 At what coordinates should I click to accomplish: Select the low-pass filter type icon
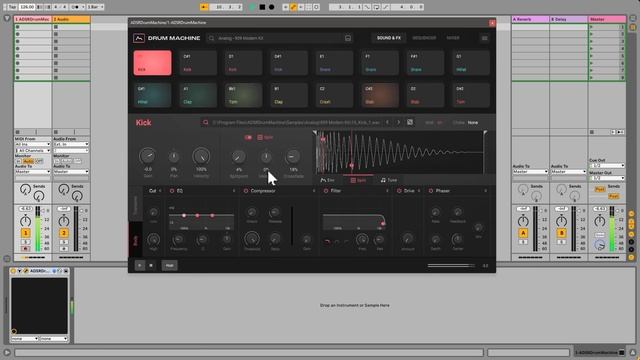(327, 242)
